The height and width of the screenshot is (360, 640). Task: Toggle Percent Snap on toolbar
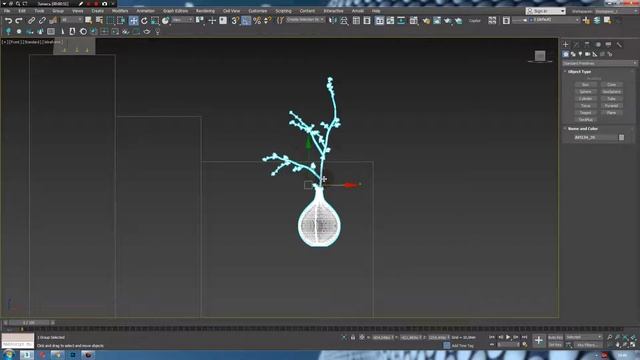257,20
